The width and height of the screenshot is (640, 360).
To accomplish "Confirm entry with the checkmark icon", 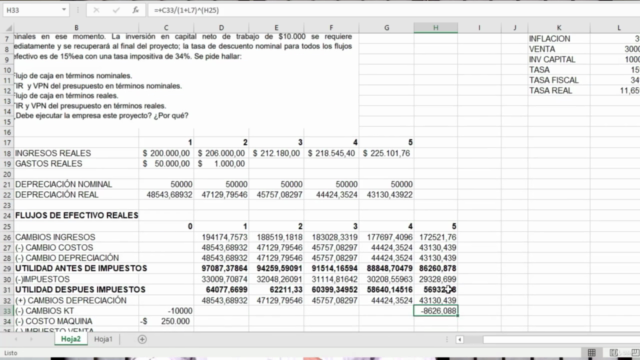I will [116, 10].
